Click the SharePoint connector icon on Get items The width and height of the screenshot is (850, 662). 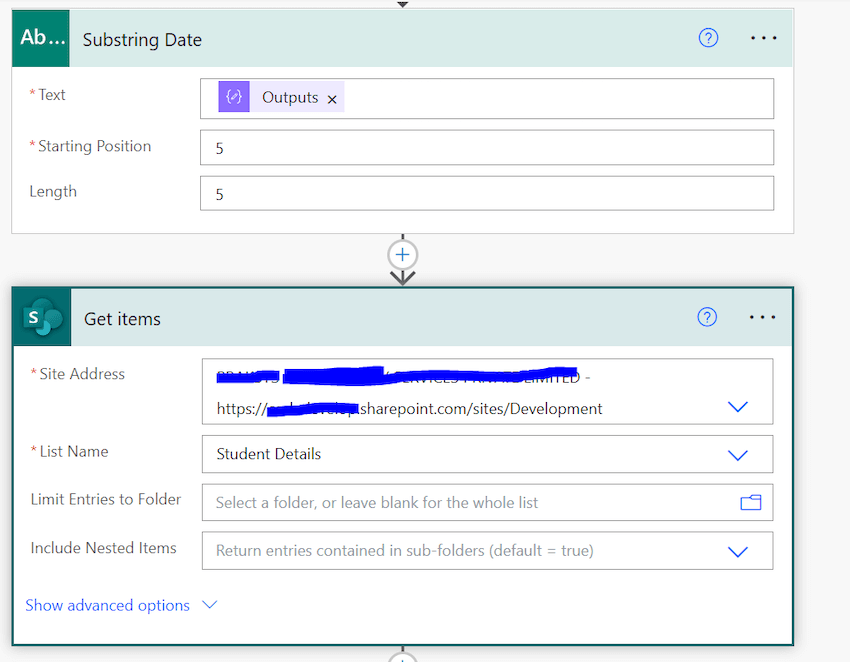point(40,317)
